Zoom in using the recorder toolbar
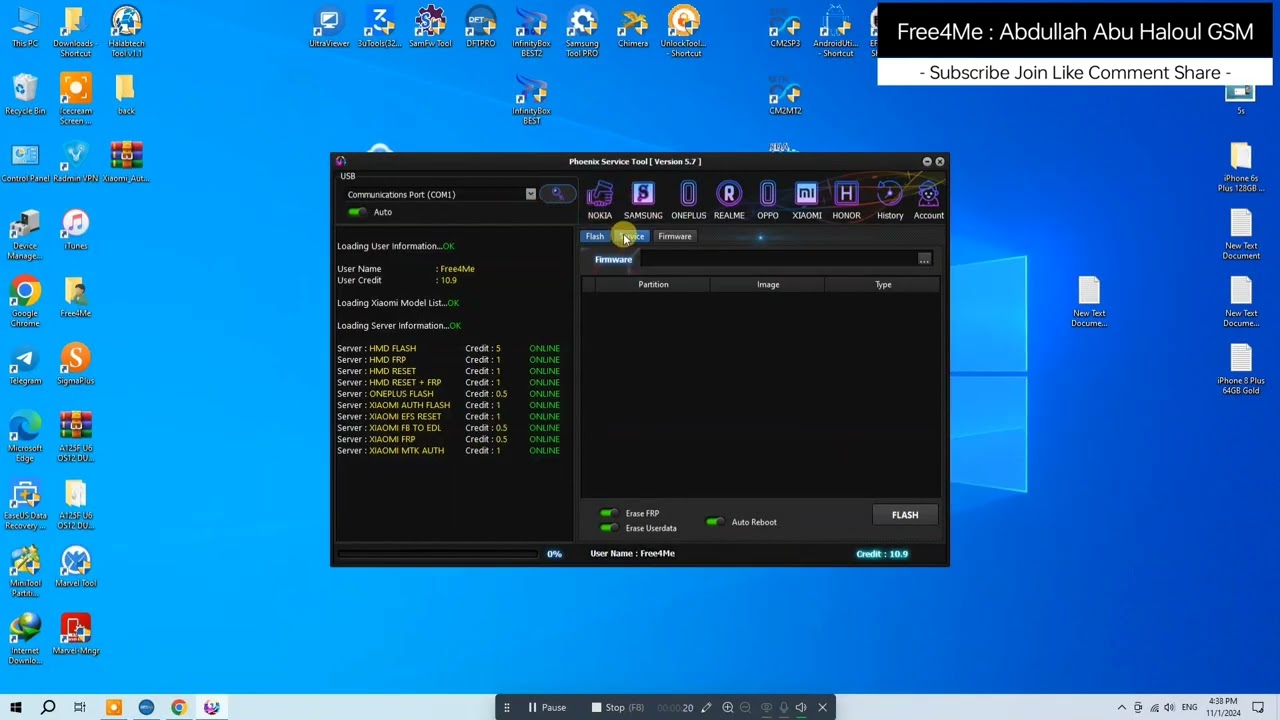Image resolution: width=1280 pixels, height=720 pixels. click(x=728, y=708)
